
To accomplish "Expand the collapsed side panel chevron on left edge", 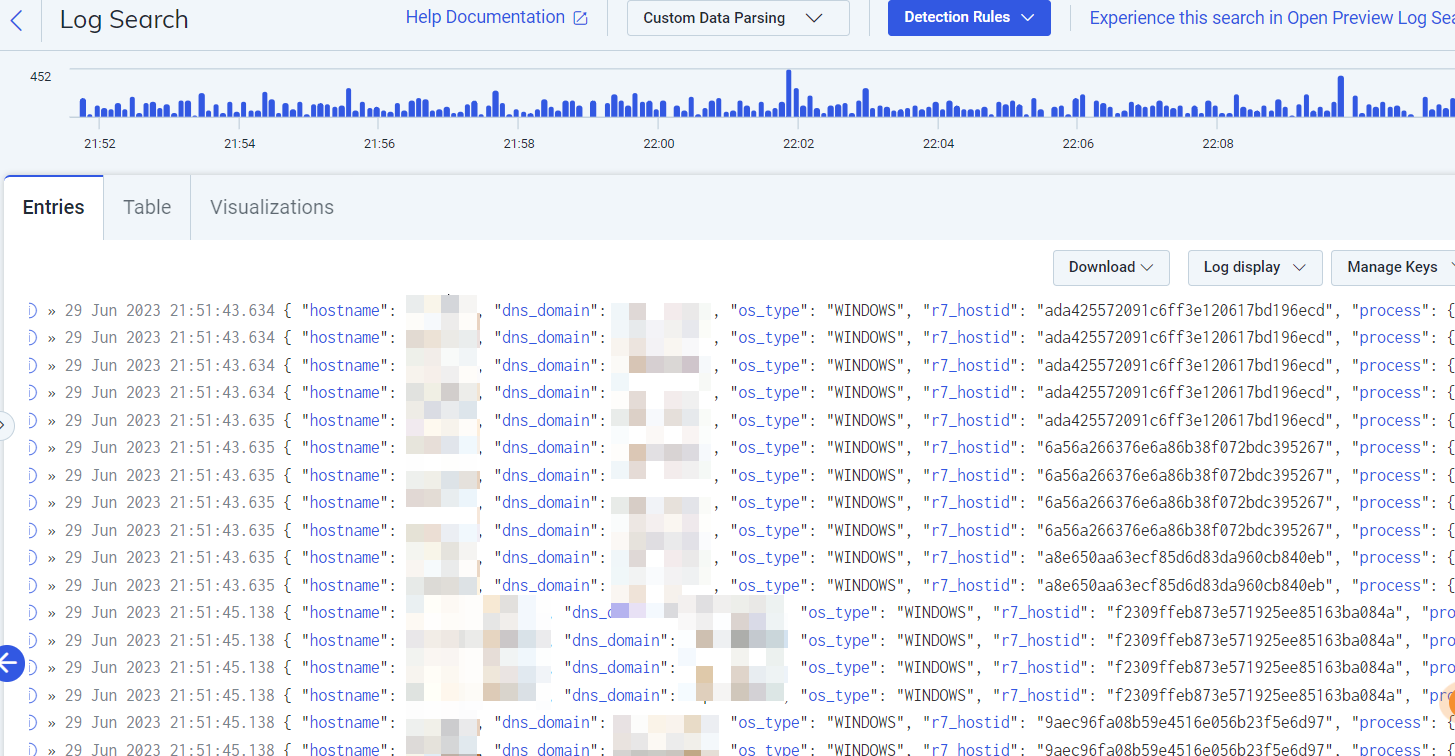I will pos(4,426).
